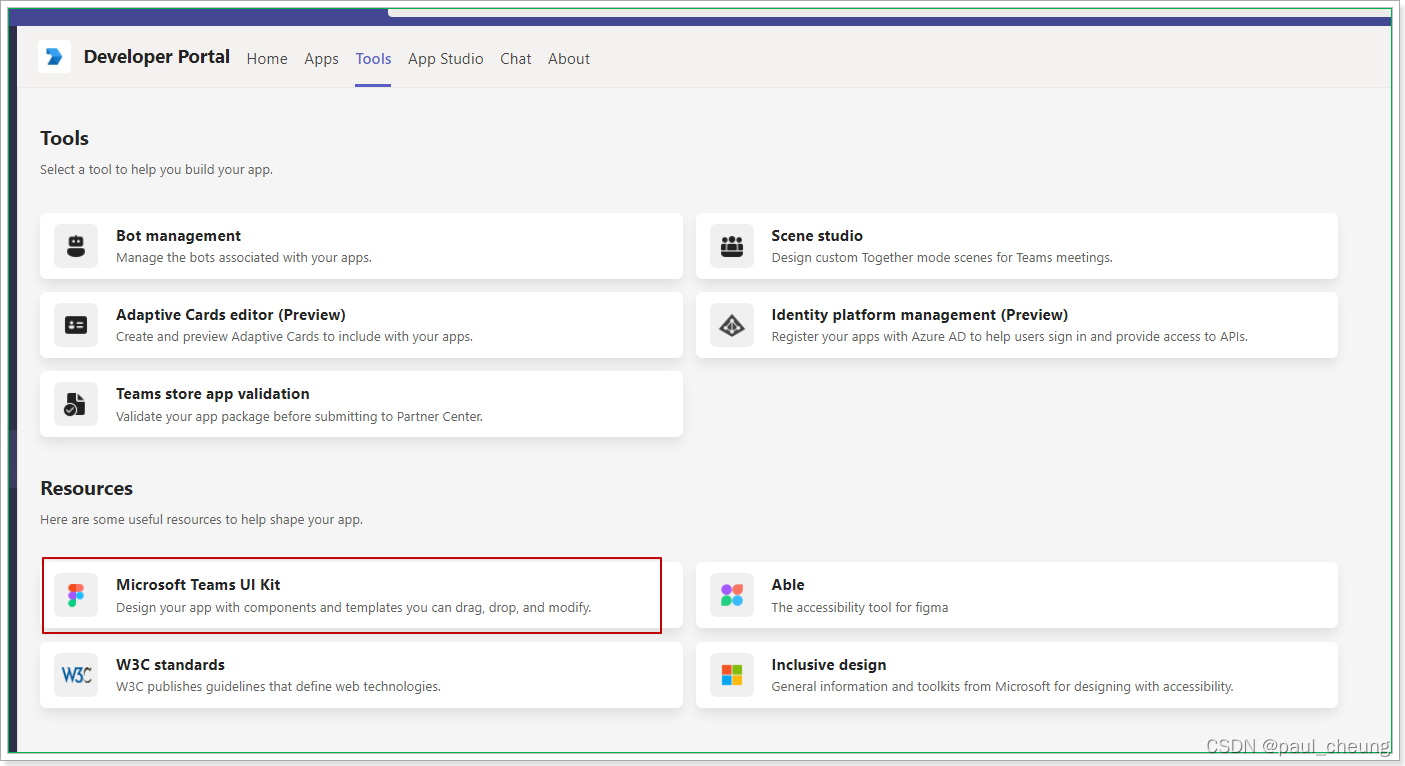Open the Bot management title link
Viewport: 1405px width, 766px height.
pyautogui.click(x=178, y=236)
